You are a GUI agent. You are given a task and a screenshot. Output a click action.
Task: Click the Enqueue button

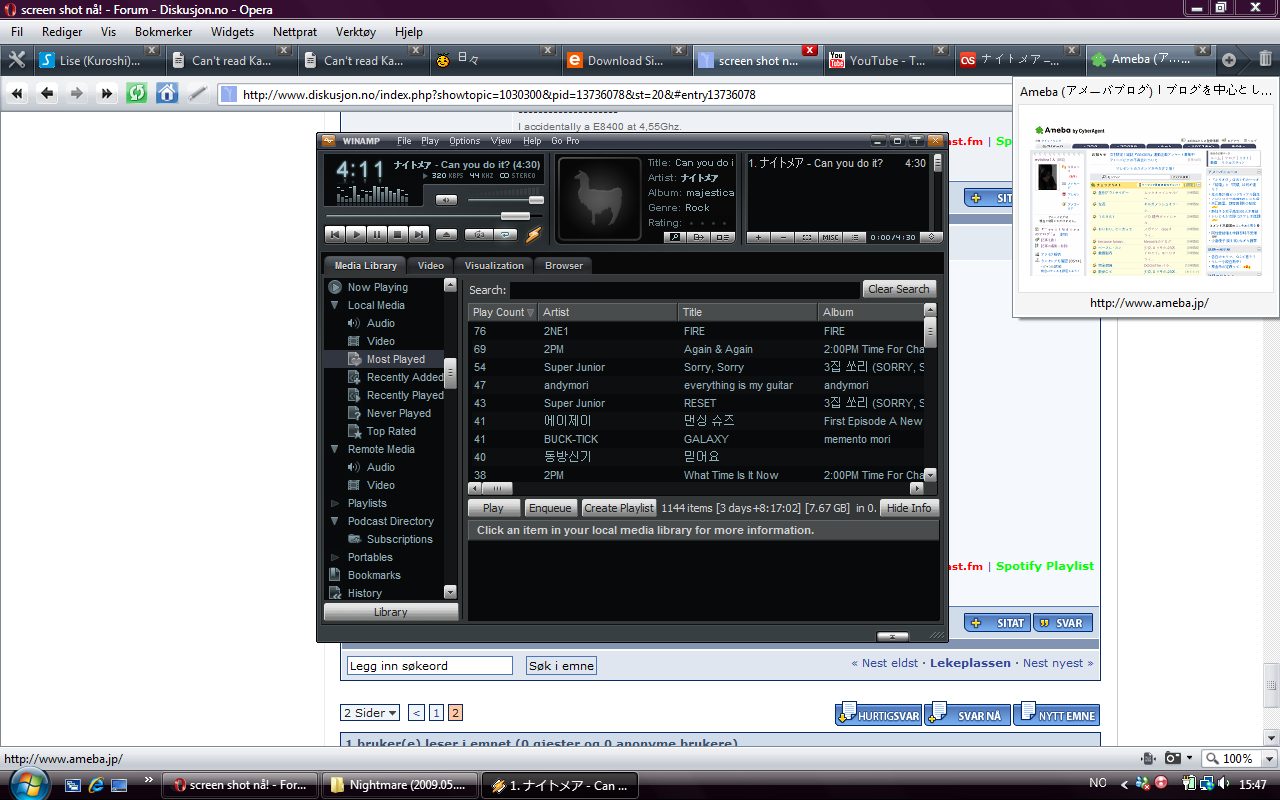coord(550,508)
